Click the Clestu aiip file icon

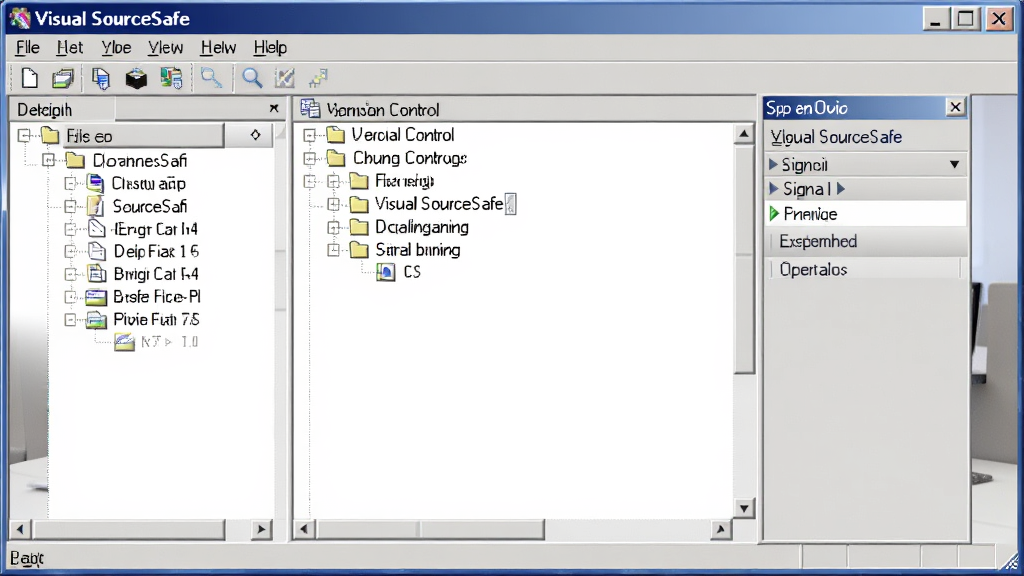[x=95, y=184]
